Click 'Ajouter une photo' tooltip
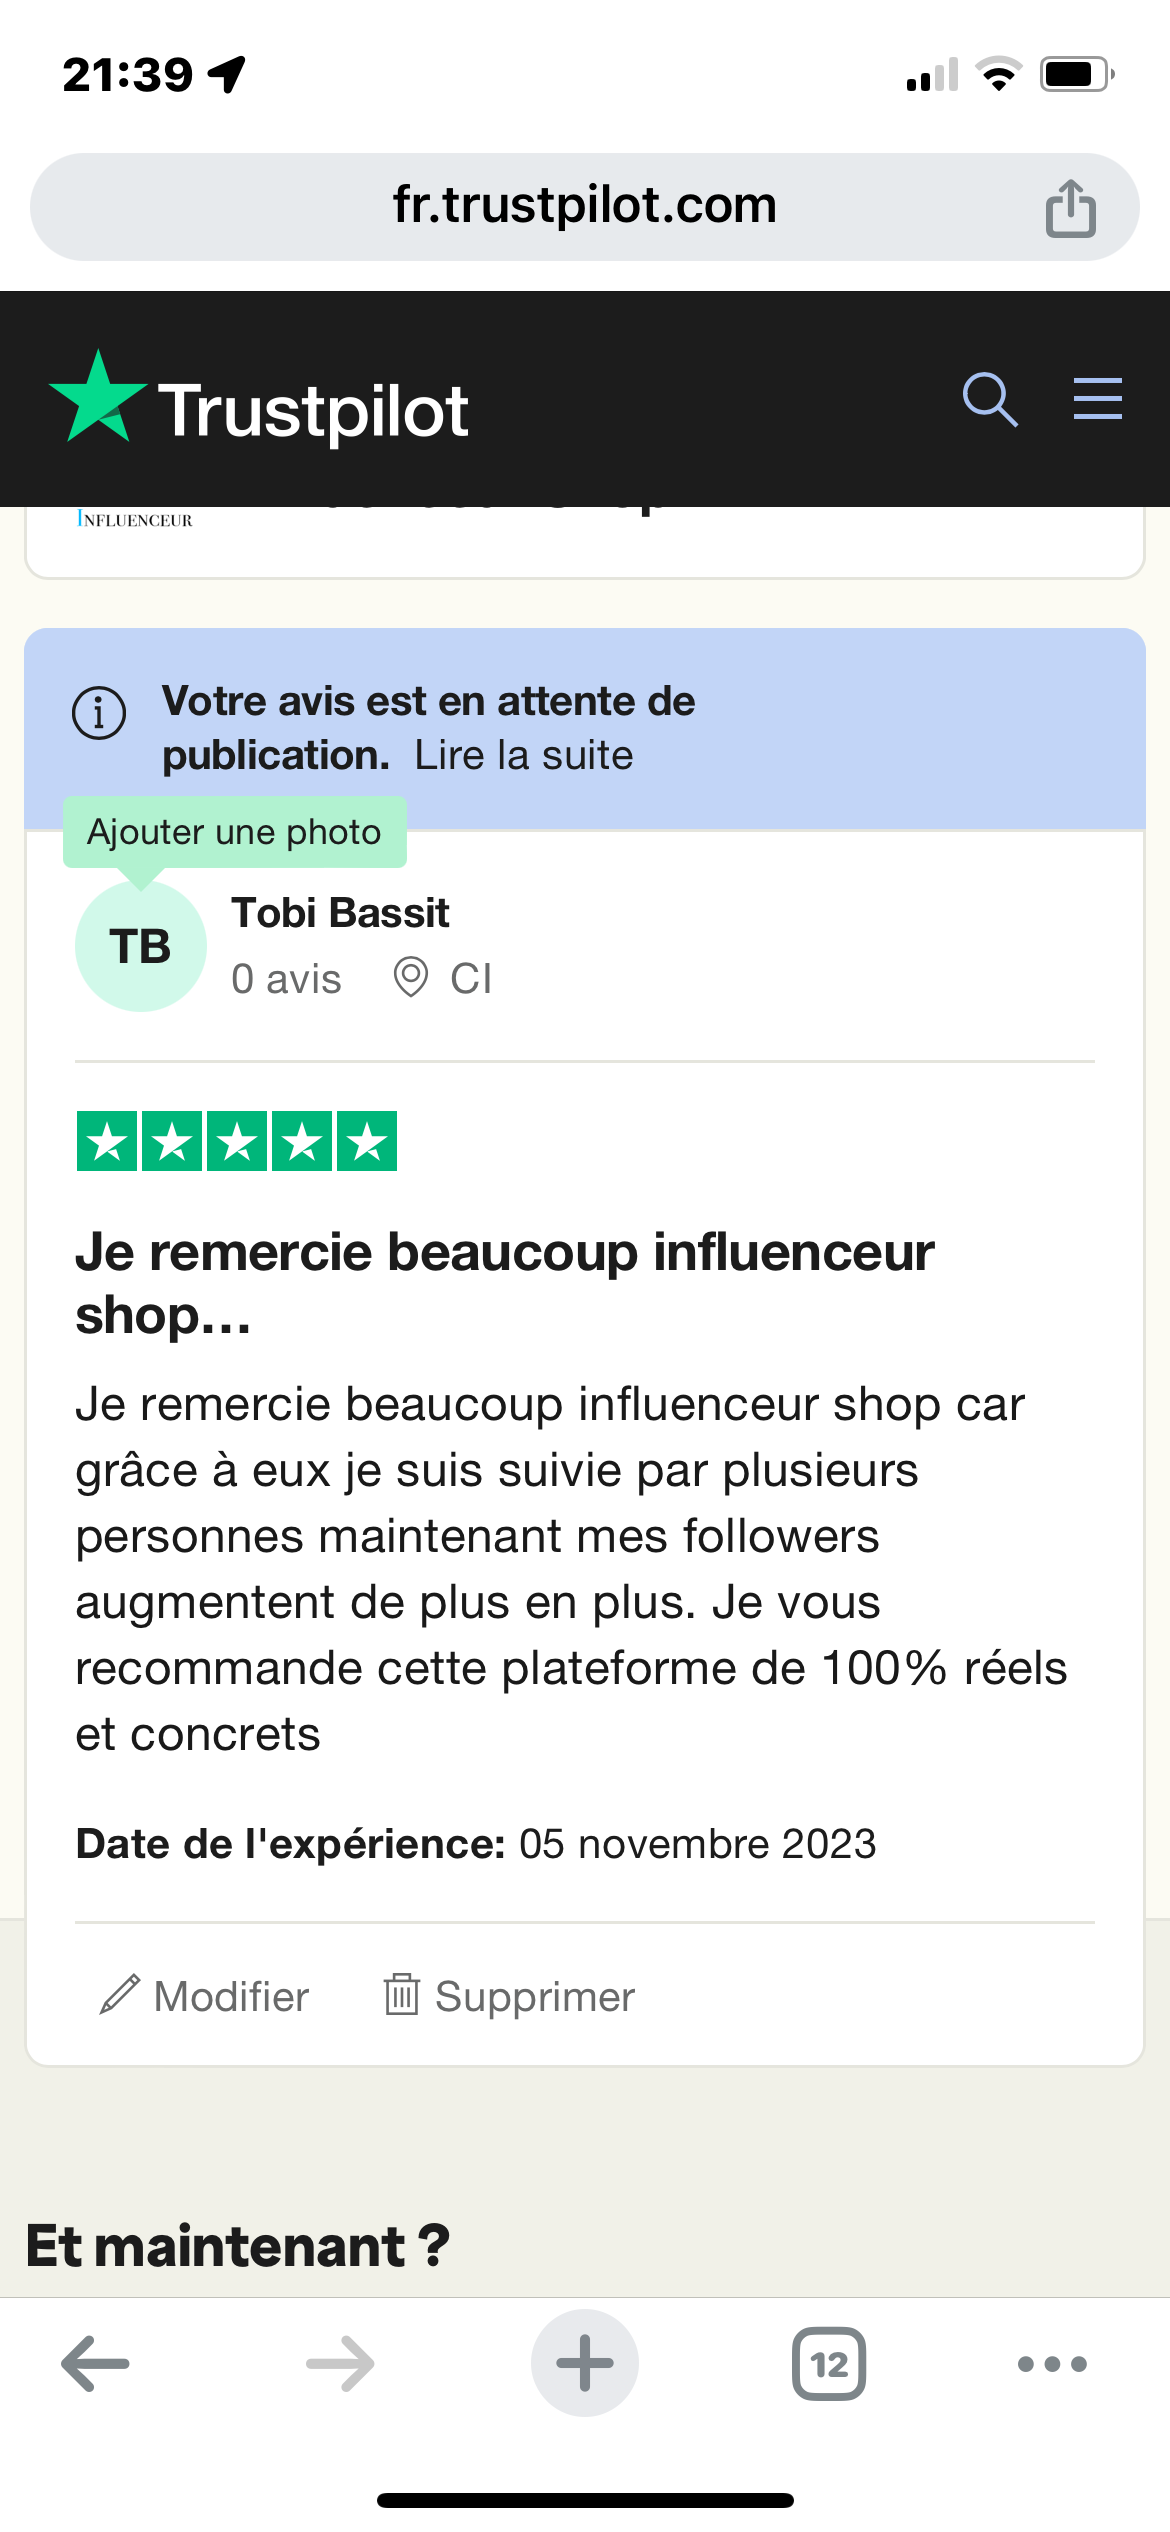 (x=234, y=832)
